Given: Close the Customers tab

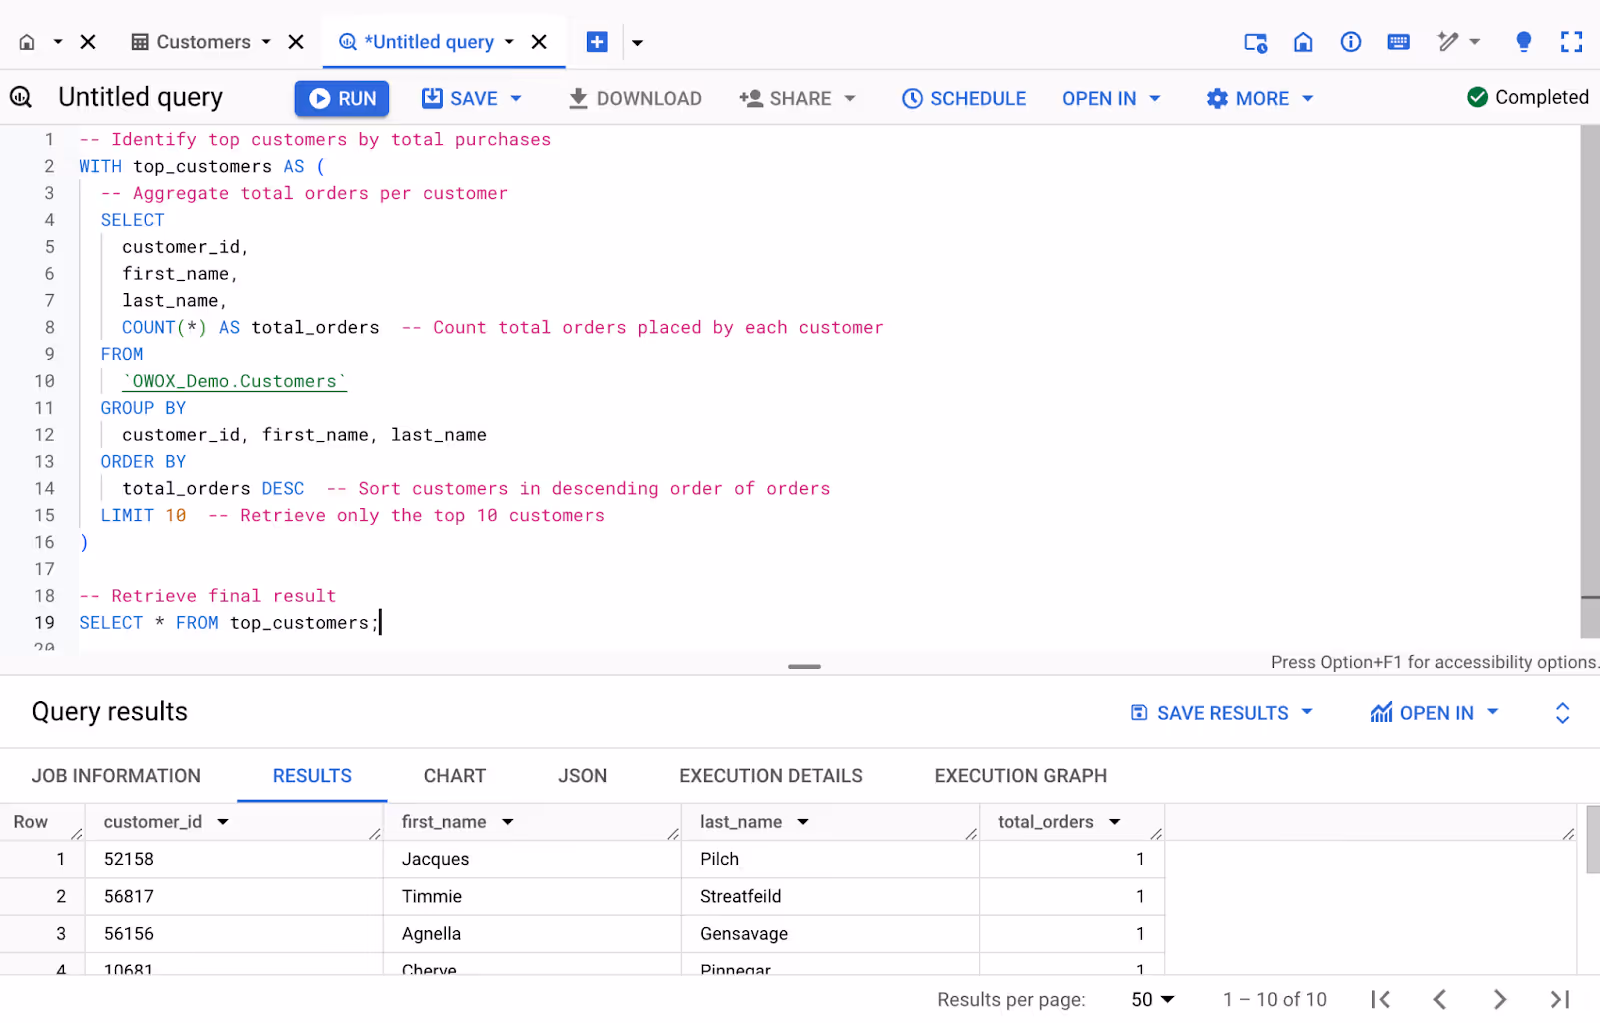Looking at the screenshot, I should tap(296, 42).
